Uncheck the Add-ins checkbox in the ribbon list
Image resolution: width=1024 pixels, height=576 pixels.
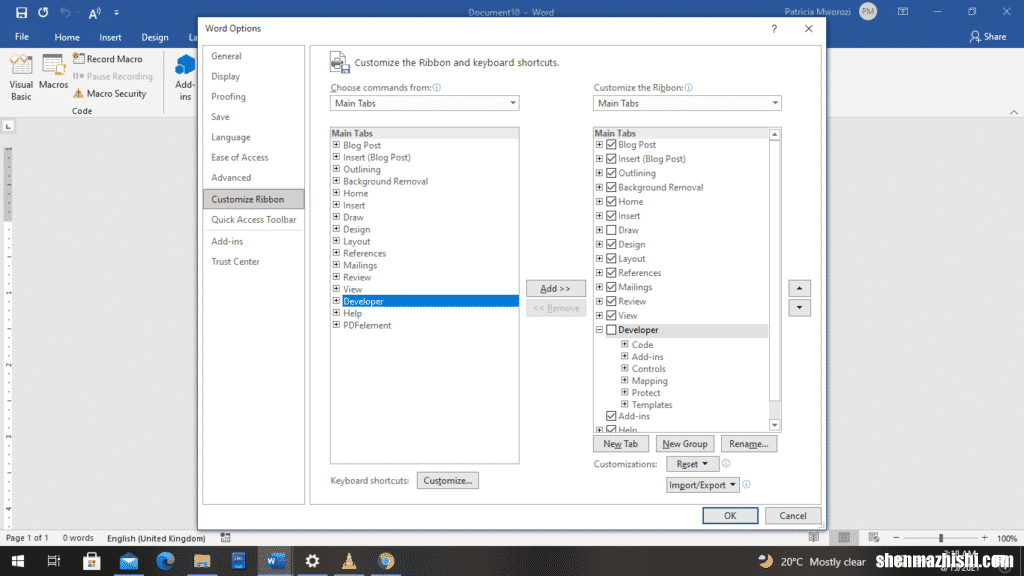[611, 416]
